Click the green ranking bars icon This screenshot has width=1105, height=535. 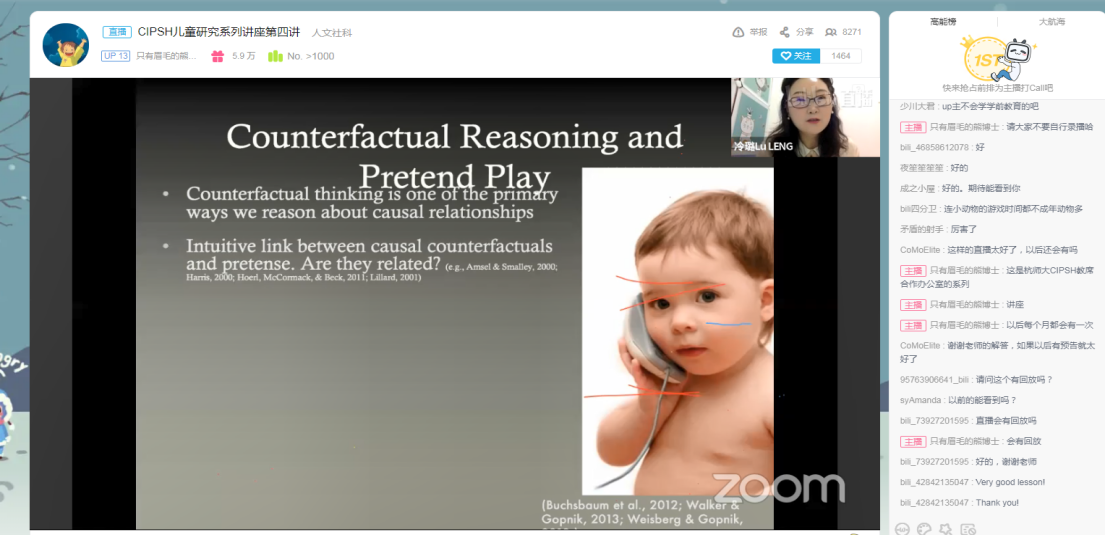275,56
